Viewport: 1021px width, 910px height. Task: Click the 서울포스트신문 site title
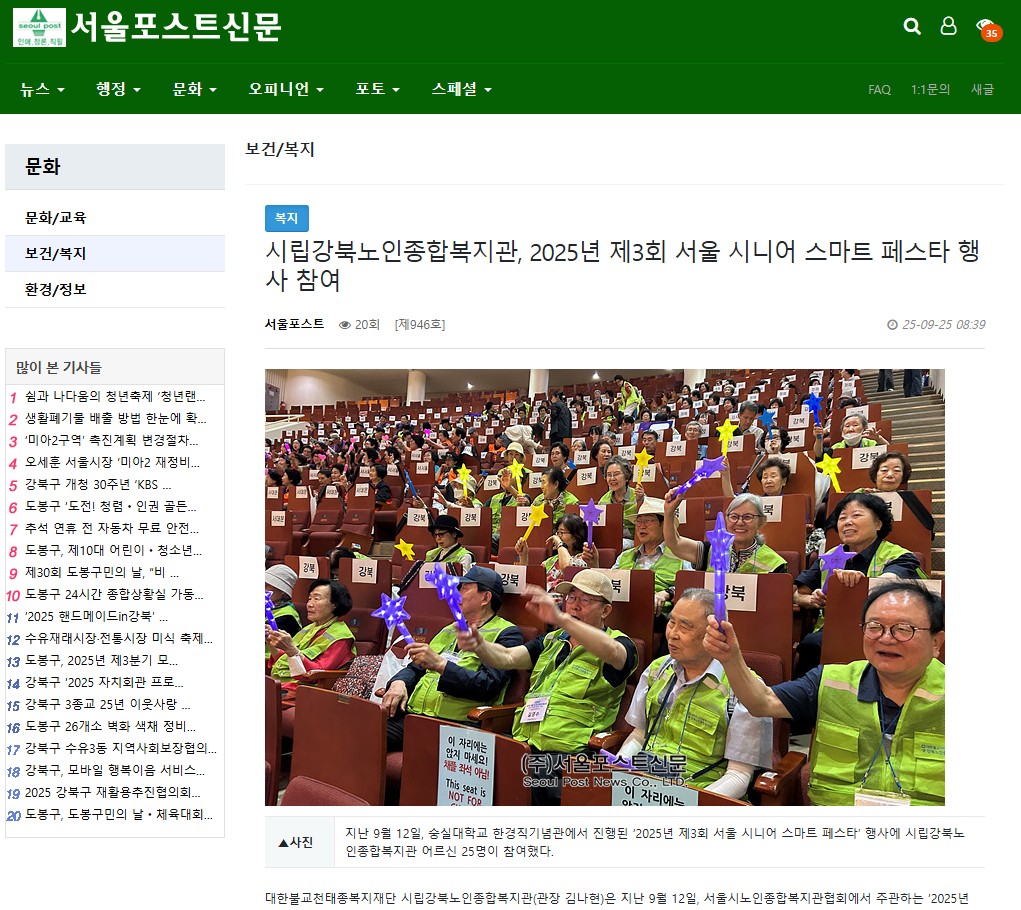176,27
